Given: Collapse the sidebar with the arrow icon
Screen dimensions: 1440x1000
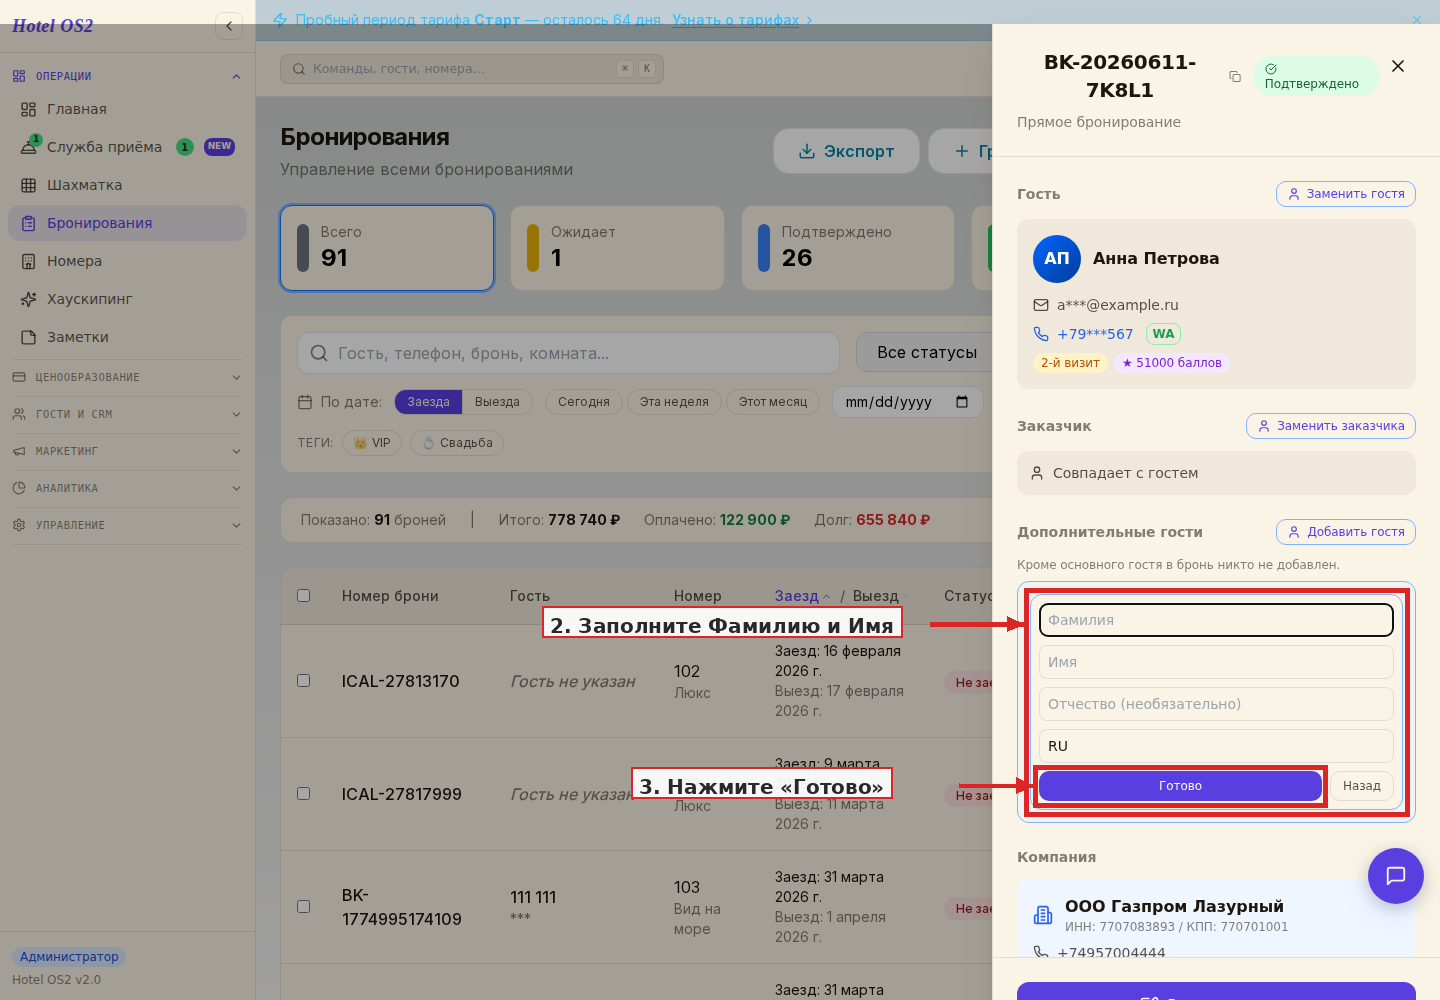Looking at the screenshot, I should 229,26.
